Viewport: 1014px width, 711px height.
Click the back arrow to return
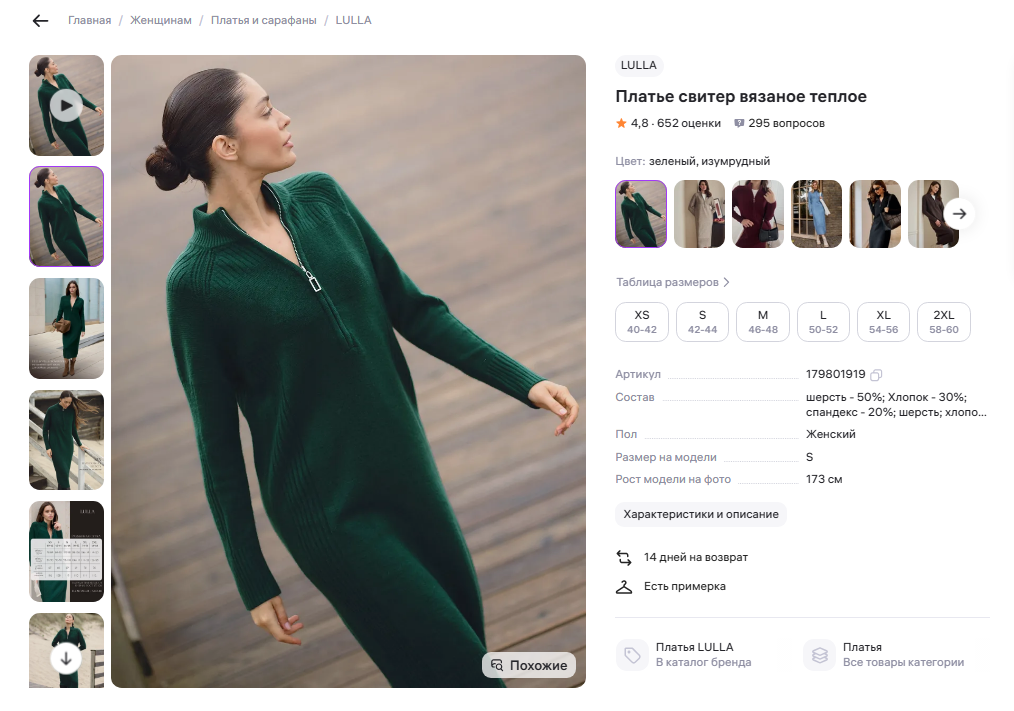pyautogui.click(x=39, y=20)
